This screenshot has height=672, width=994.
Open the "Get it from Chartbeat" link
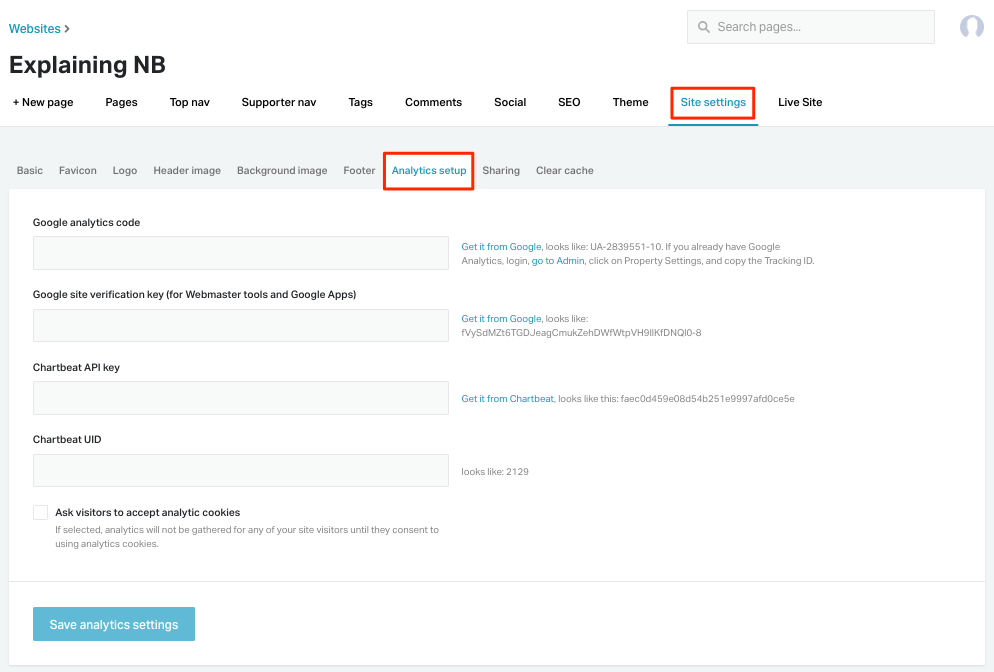click(x=505, y=398)
